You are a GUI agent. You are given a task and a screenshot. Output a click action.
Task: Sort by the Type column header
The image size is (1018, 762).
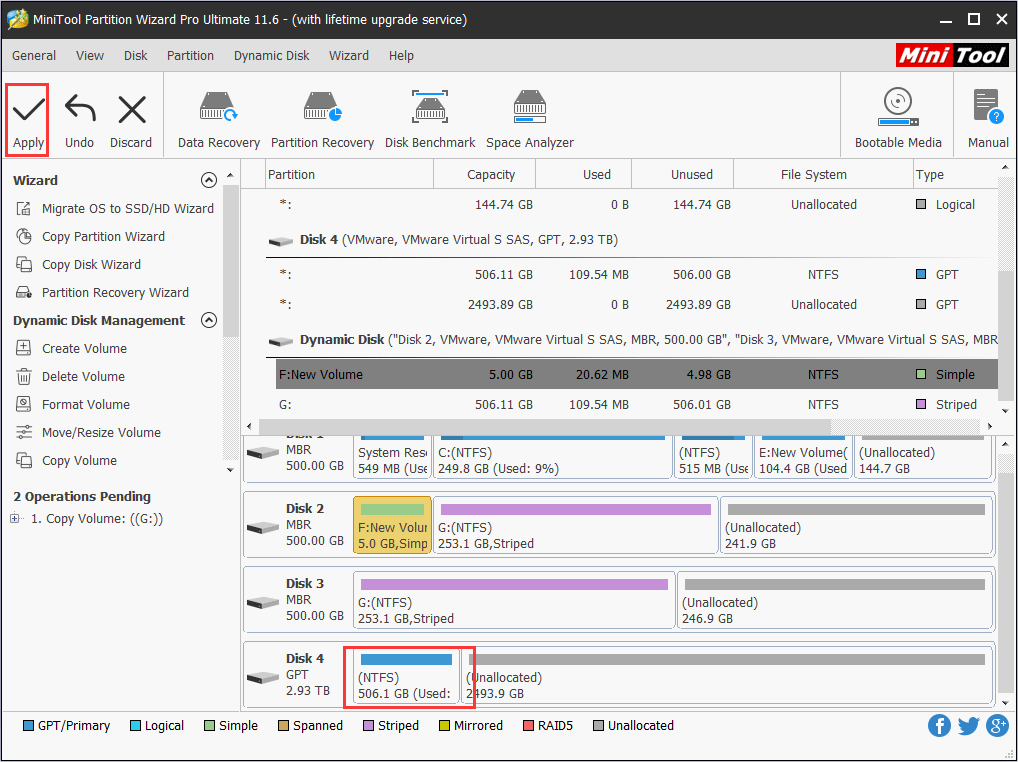pyautogui.click(x=954, y=175)
